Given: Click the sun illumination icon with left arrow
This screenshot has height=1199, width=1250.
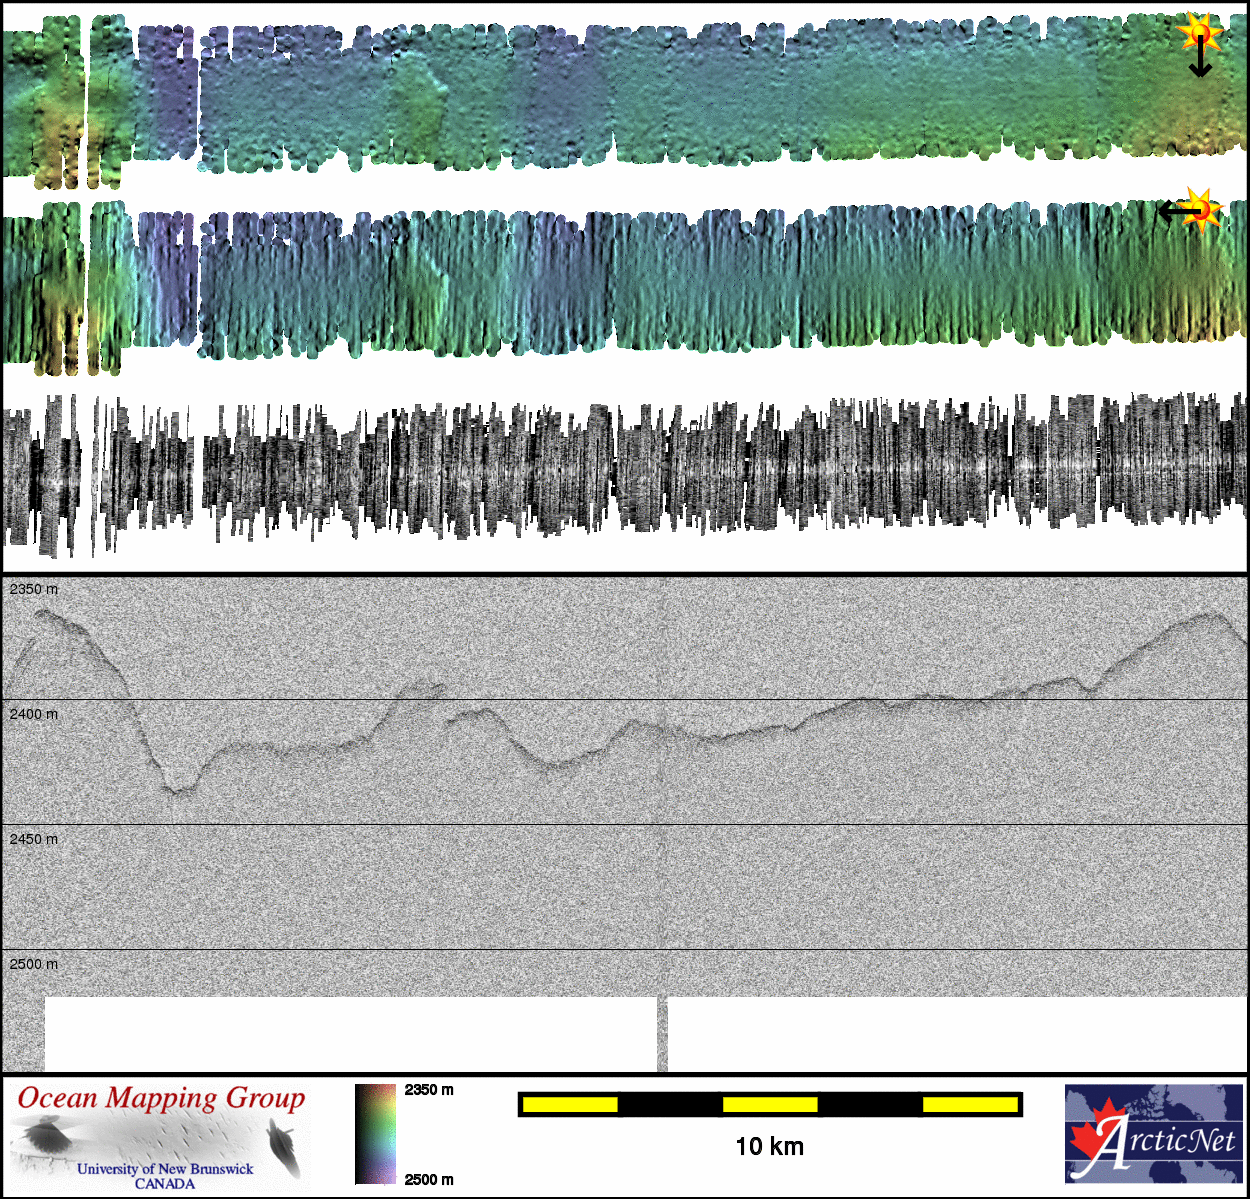Looking at the screenshot, I should [x=1202, y=209].
